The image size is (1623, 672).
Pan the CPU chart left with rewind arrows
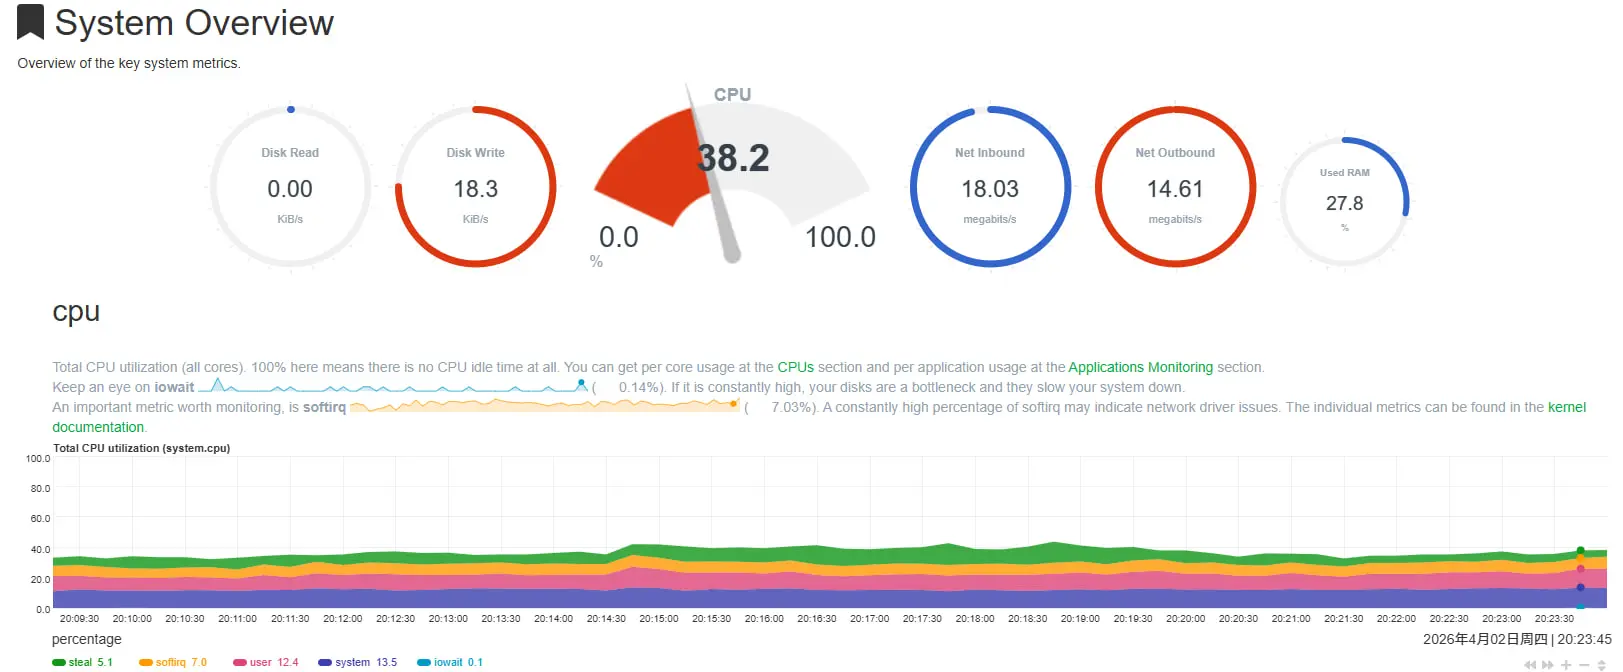[x=1530, y=665]
